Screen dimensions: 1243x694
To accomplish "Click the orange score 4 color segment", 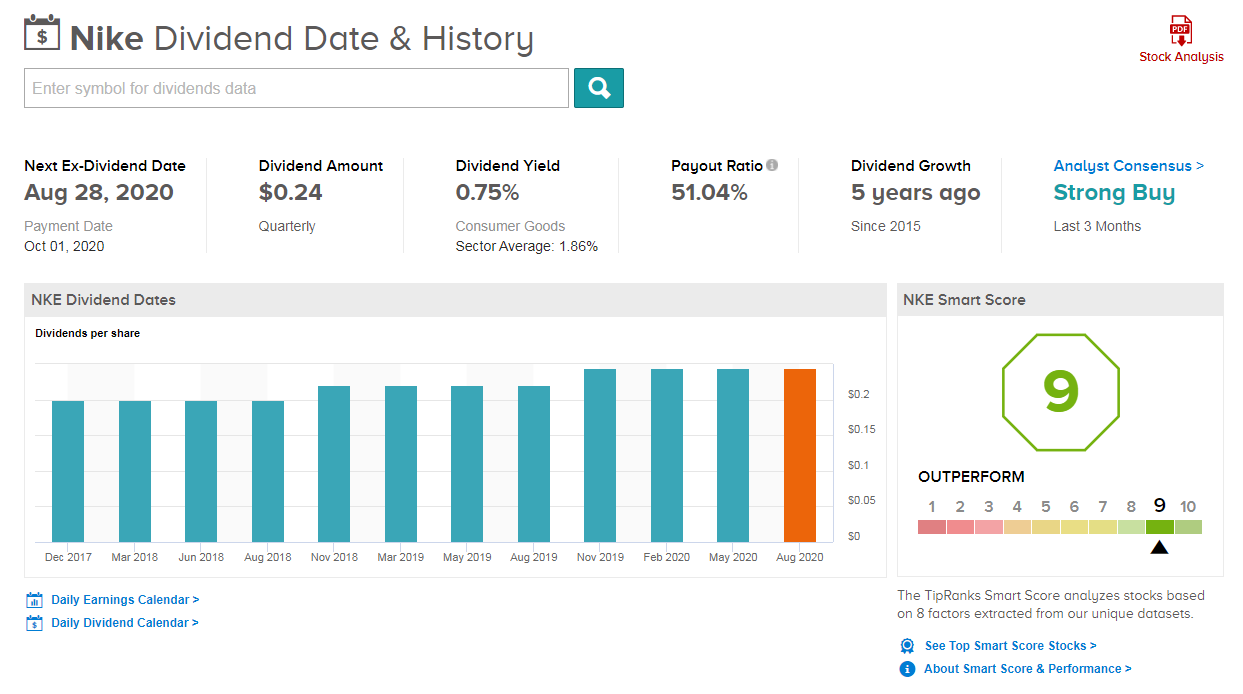I will (1017, 527).
